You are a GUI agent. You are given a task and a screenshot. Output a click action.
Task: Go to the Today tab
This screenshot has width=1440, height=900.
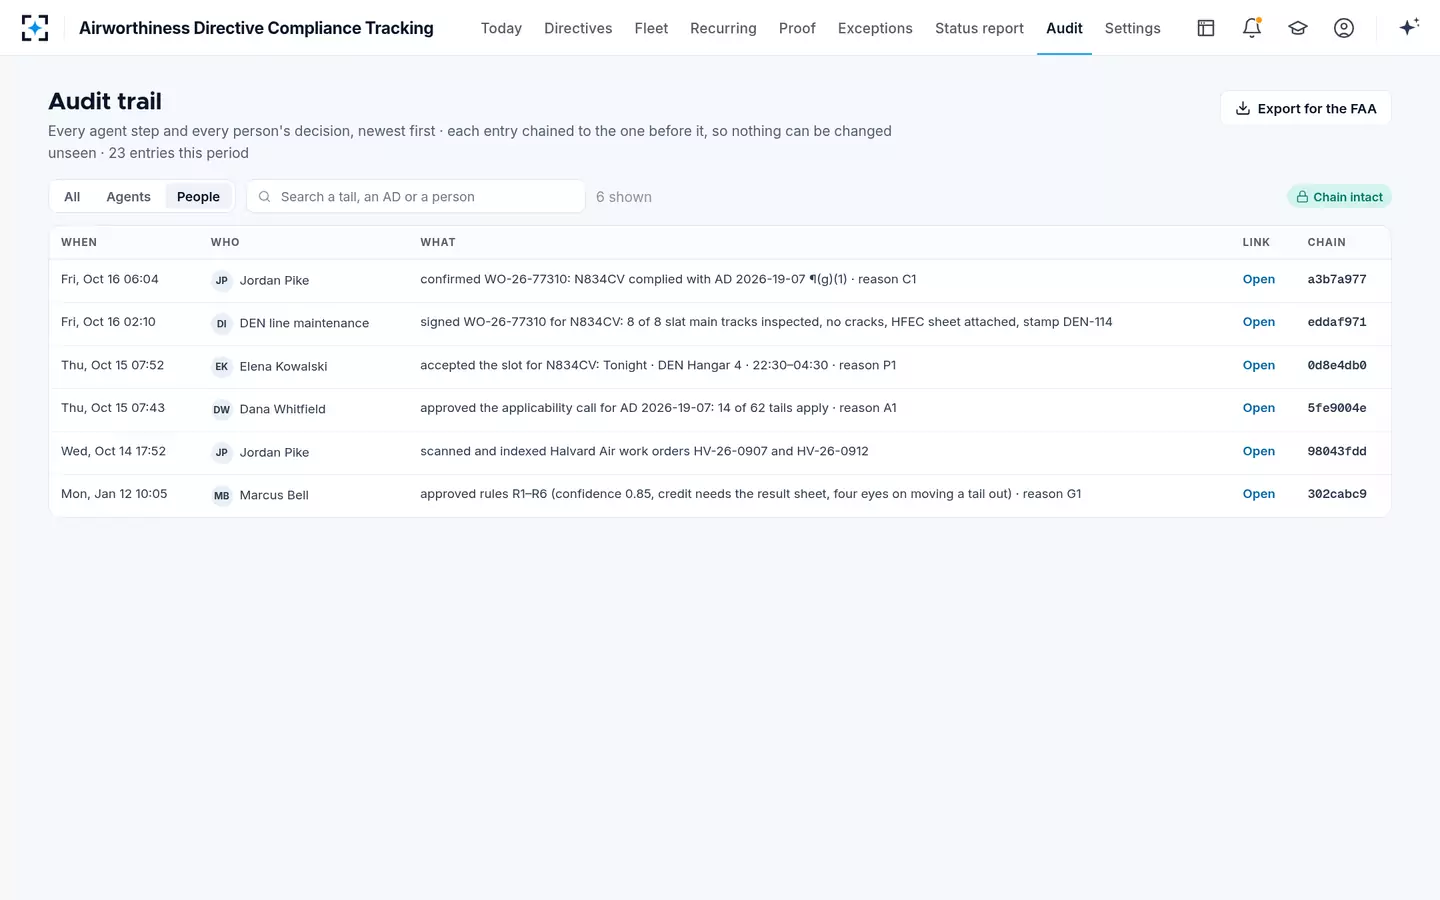501,28
